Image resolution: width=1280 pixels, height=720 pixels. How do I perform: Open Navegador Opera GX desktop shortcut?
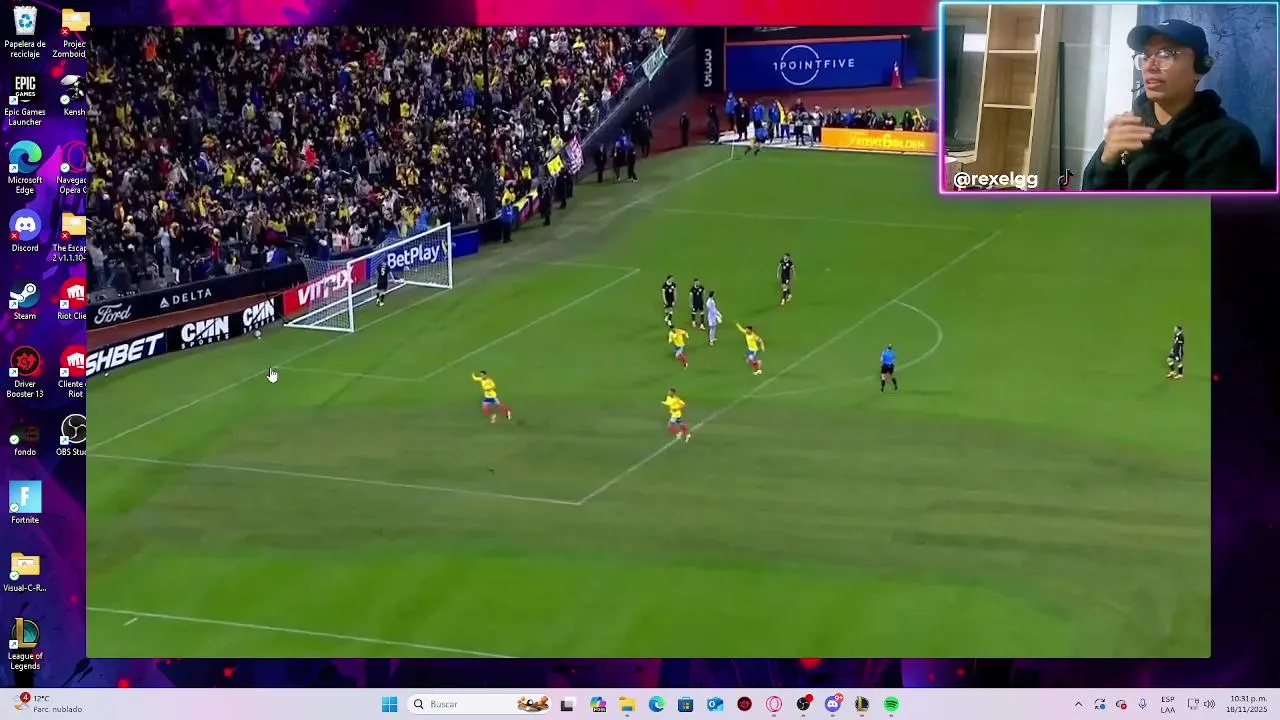[x=72, y=168]
